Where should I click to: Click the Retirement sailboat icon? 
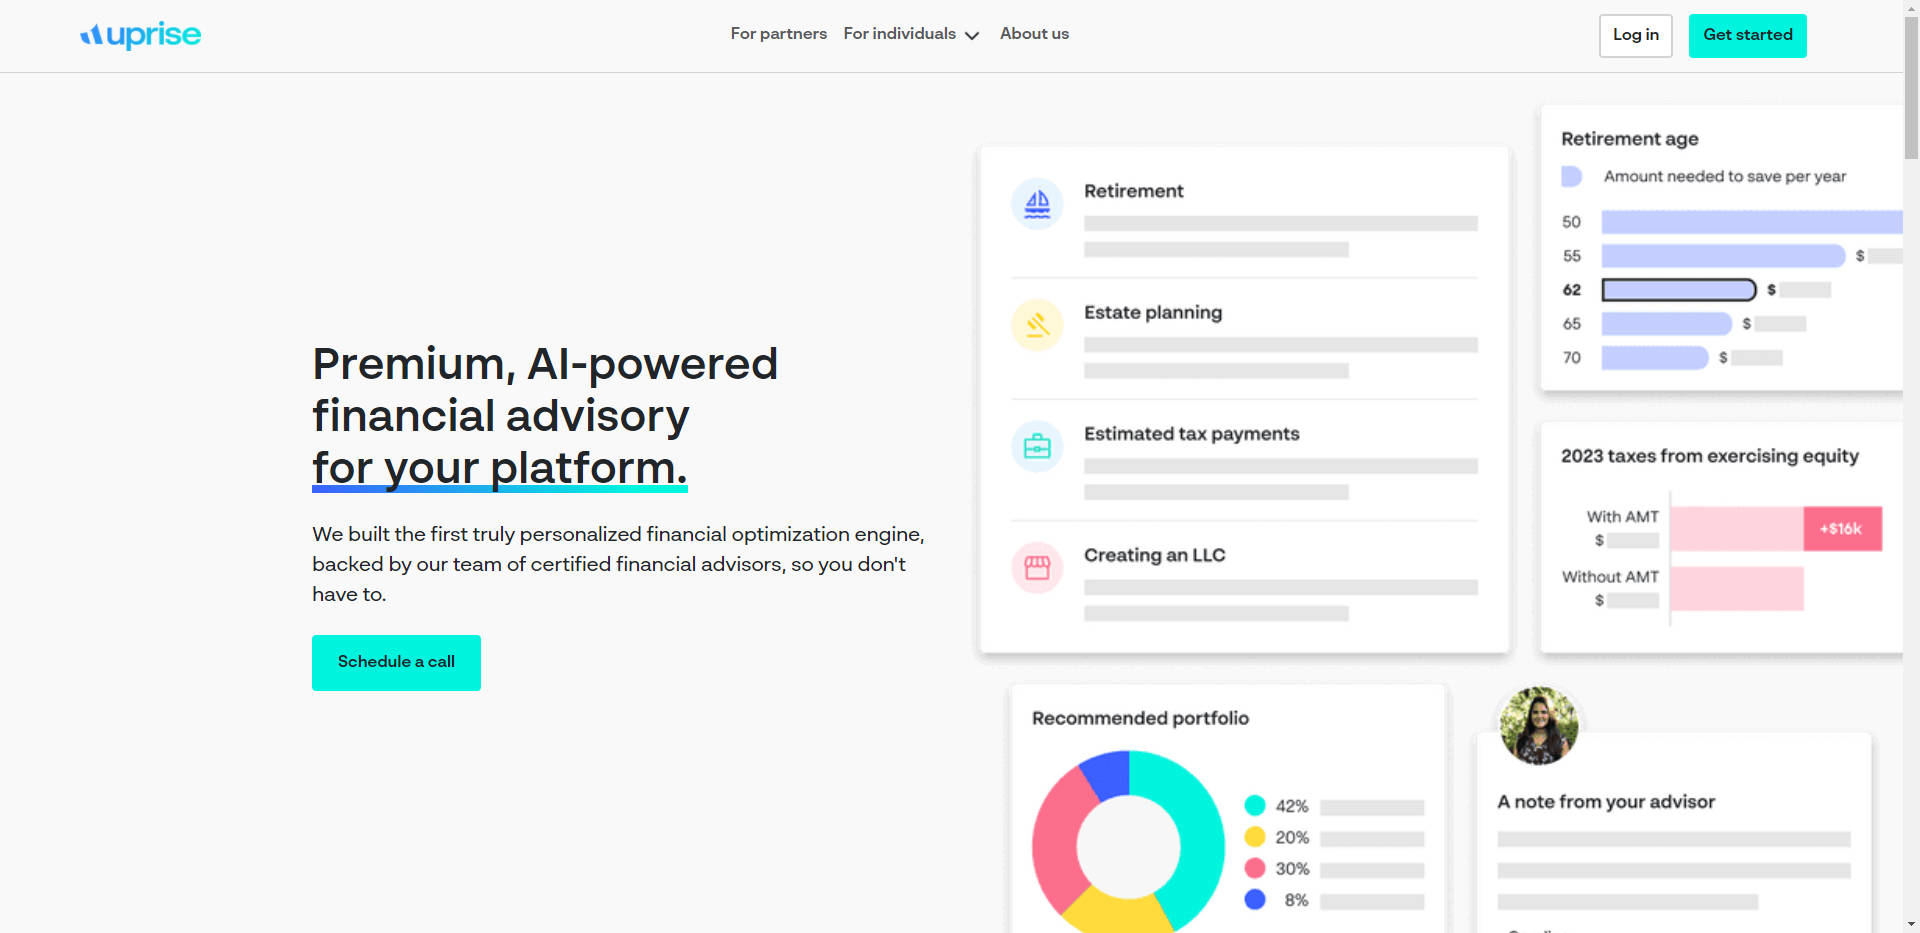pos(1037,204)
